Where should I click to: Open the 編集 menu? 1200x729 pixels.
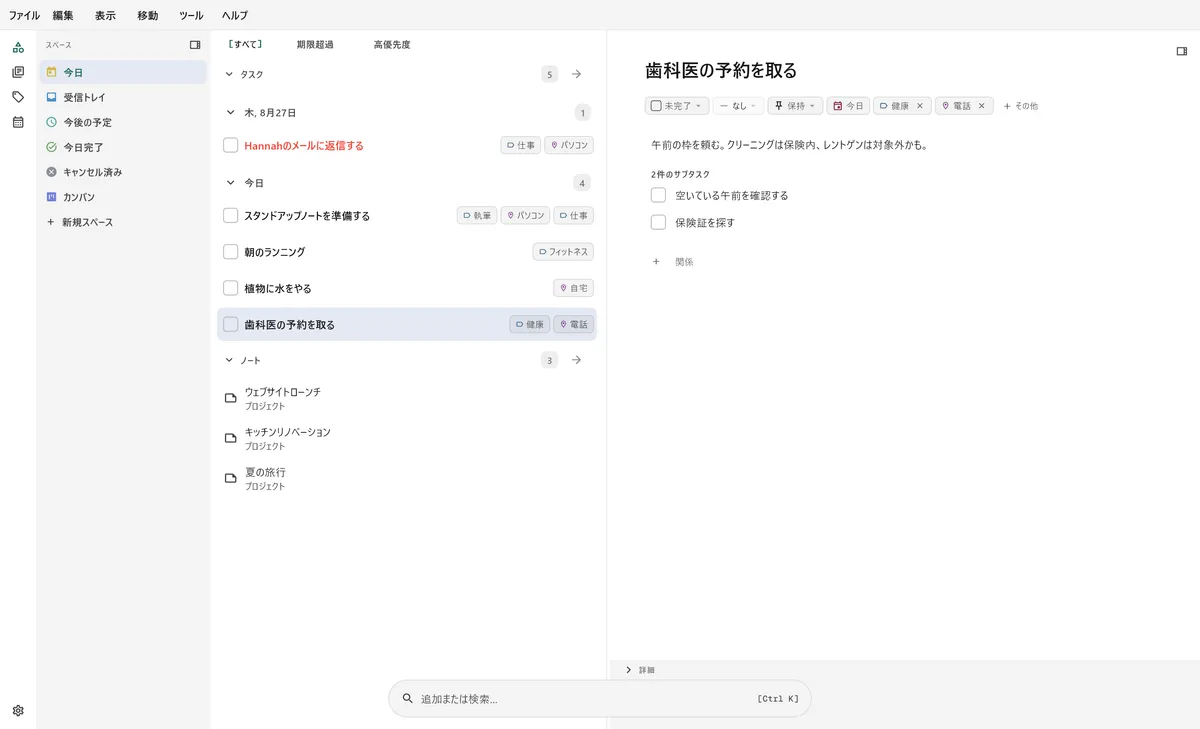63,15
